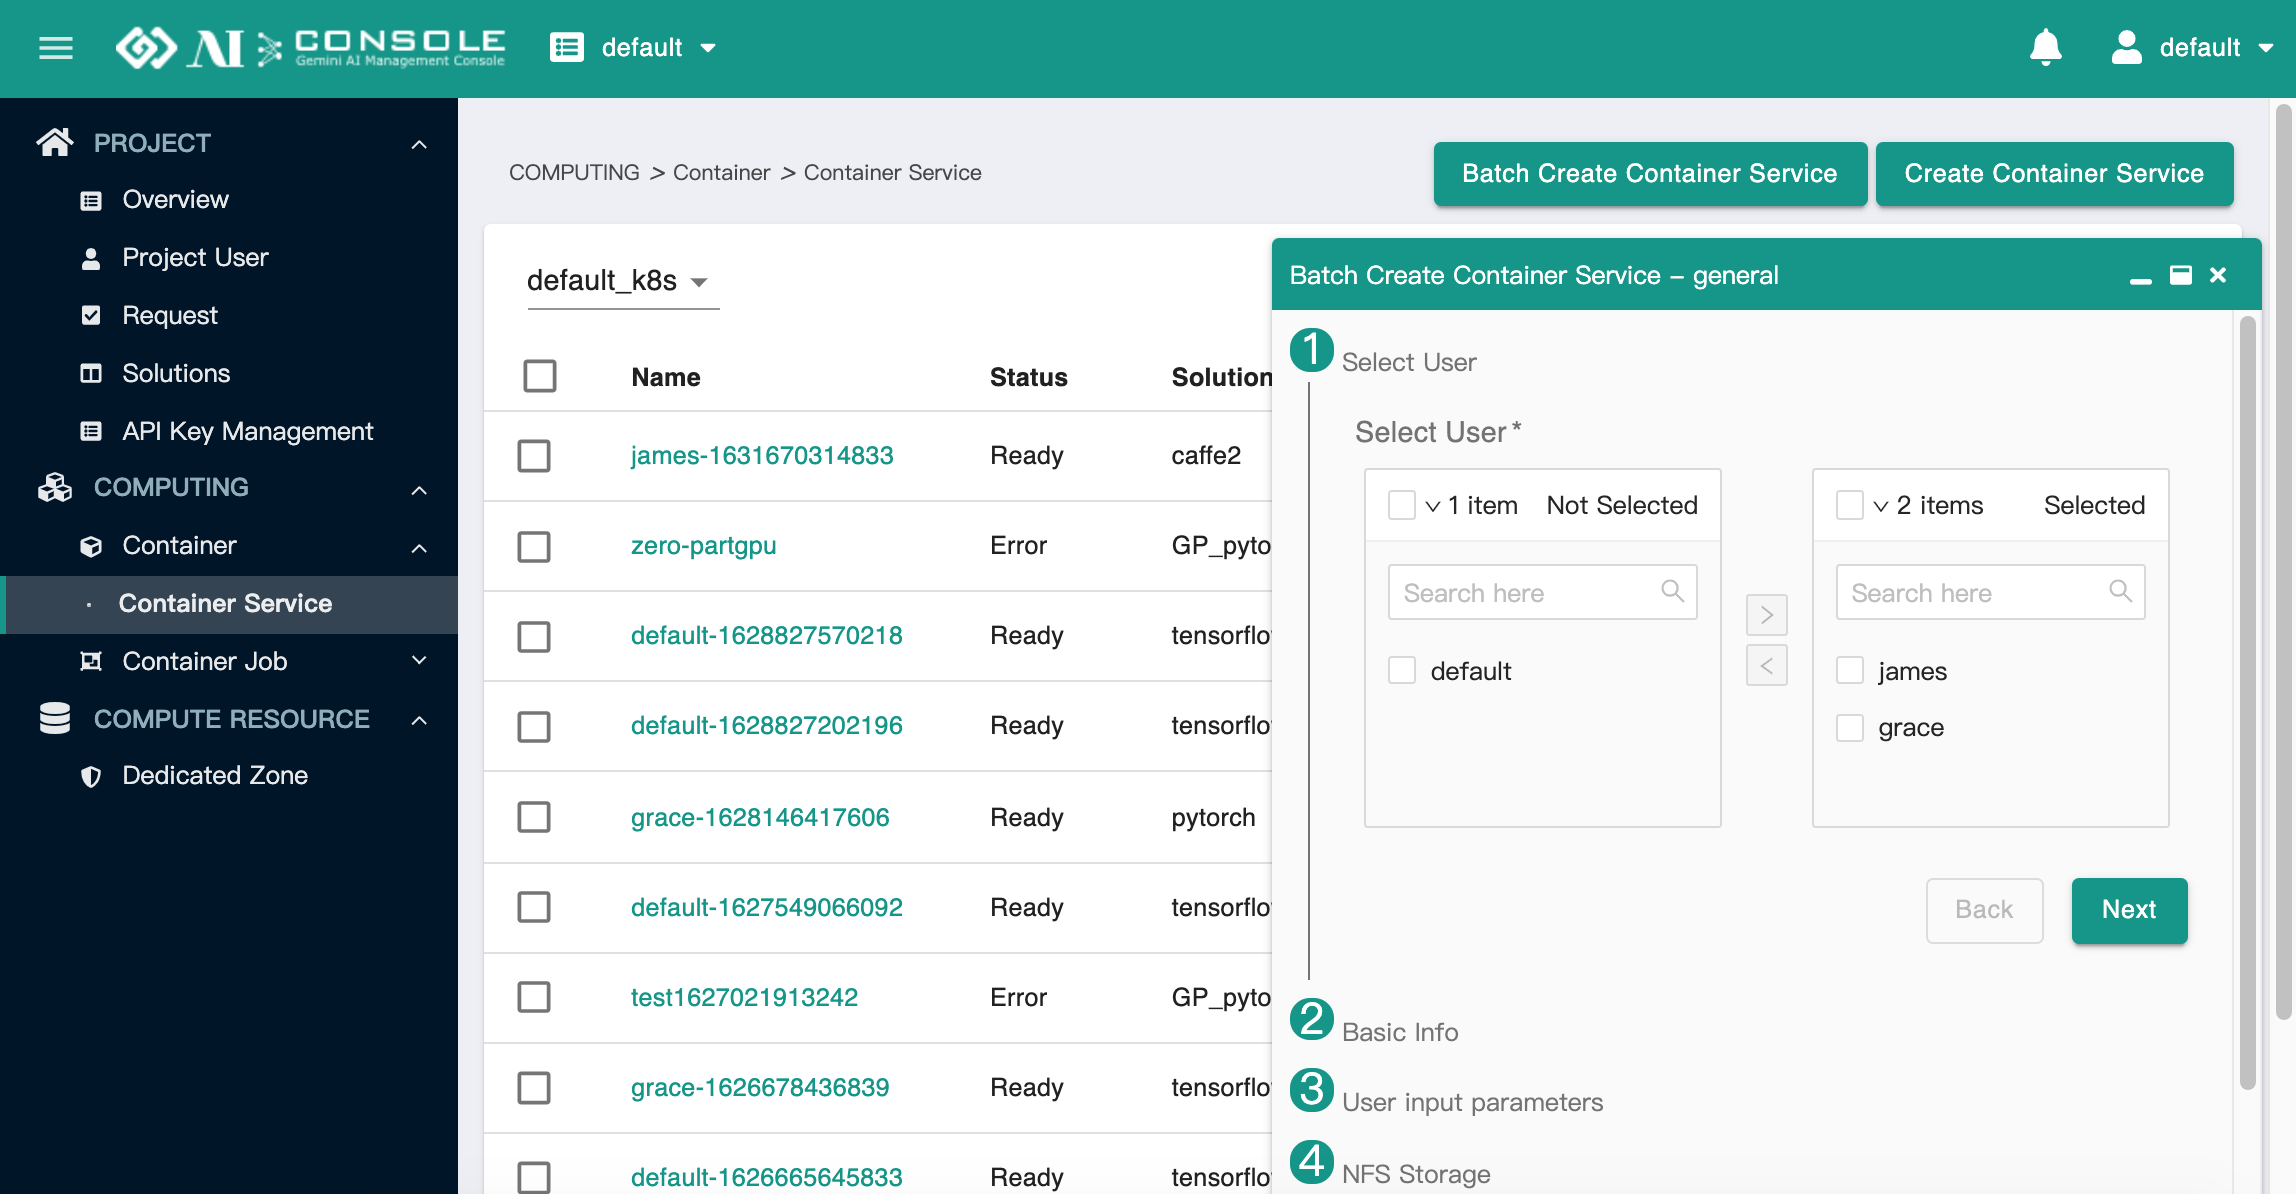Click search icon in Selected list

[x=2120, y=591]
